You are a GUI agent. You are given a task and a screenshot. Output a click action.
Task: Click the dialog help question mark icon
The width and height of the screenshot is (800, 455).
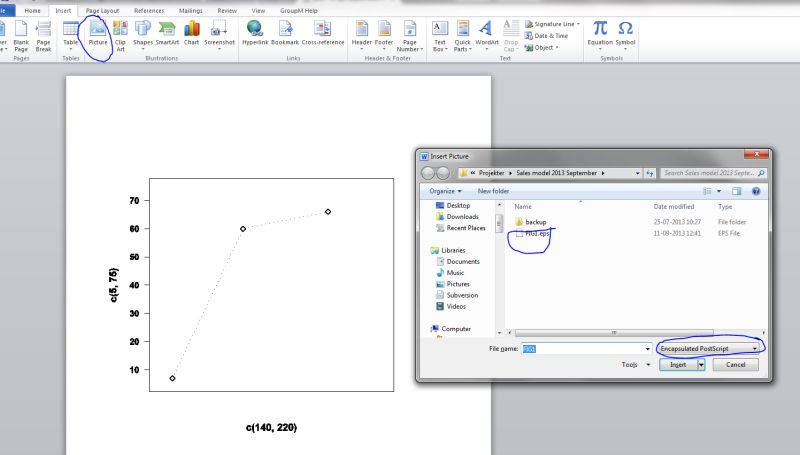coord(756,191)
